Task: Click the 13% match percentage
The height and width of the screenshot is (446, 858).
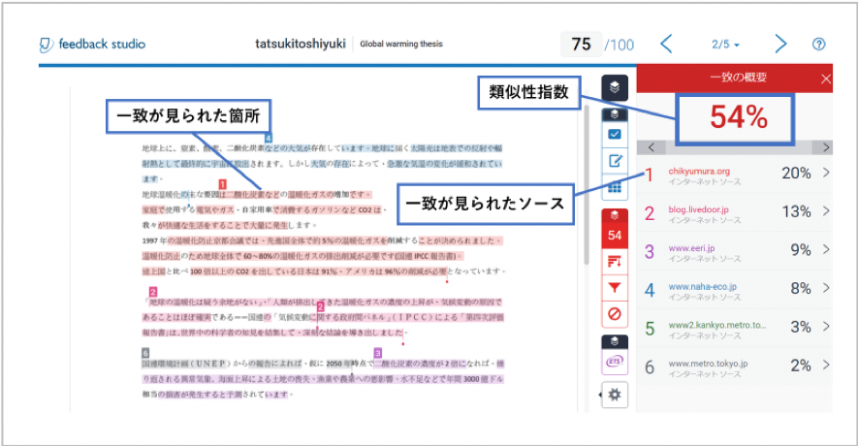Action: pos(796,211)
